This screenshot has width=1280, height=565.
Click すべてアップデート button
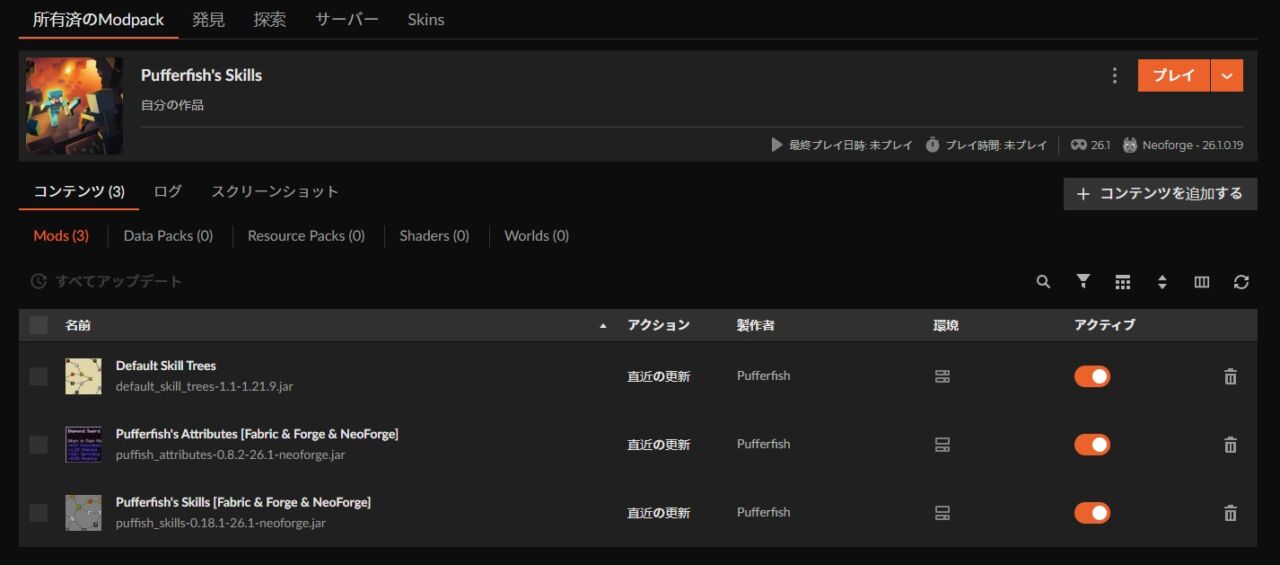point(106,282)
